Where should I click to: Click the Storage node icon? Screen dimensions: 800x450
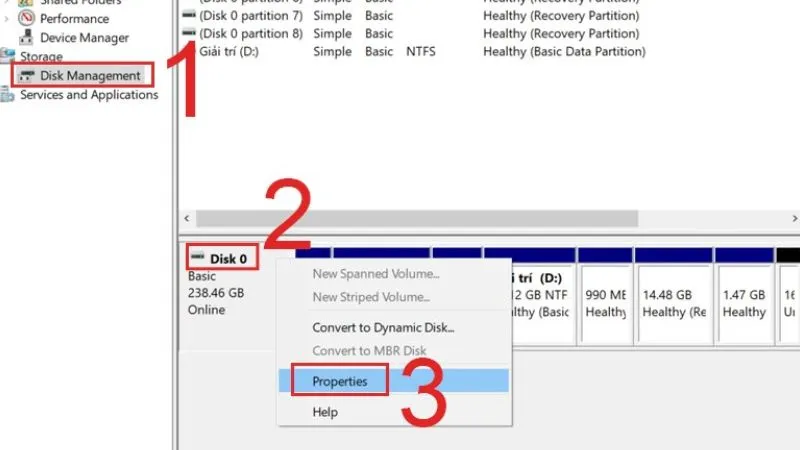(9, 57)
